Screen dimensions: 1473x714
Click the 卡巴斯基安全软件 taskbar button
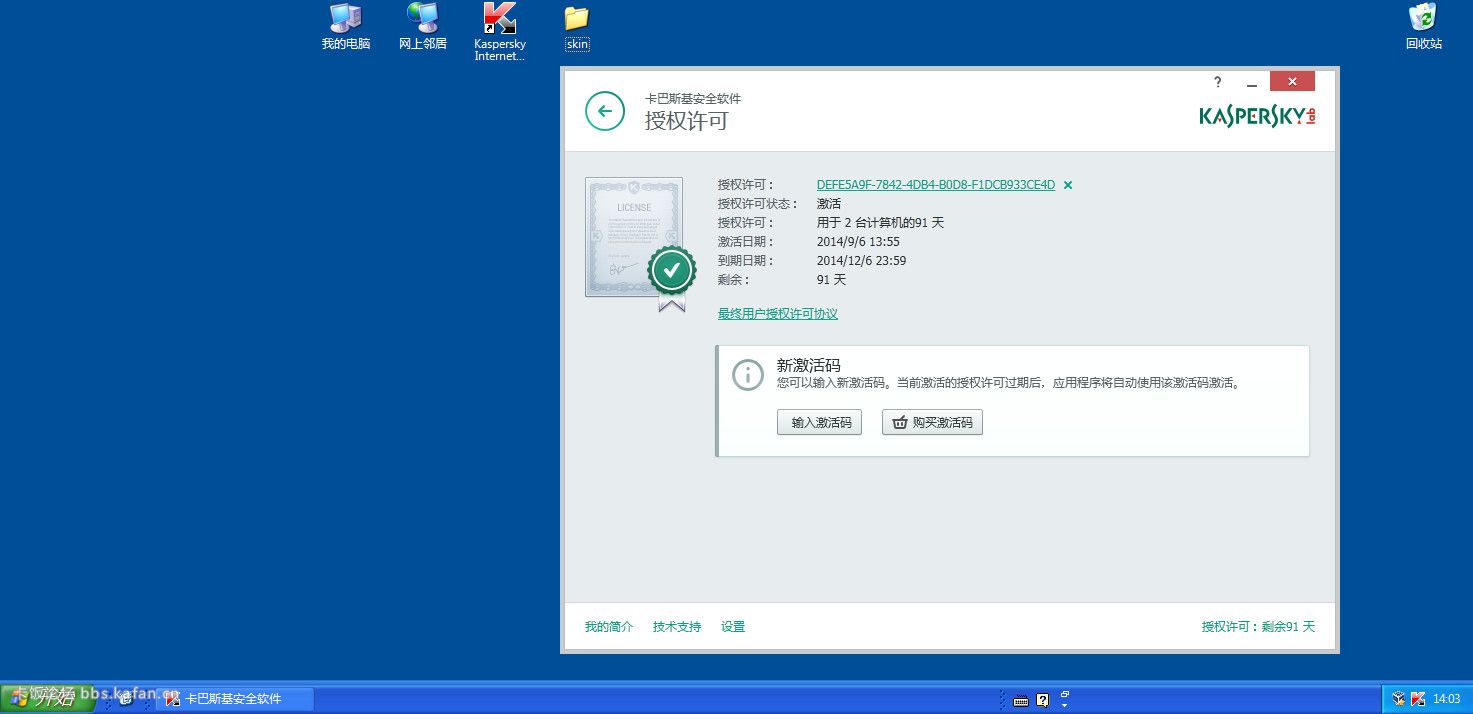point(237,699)
